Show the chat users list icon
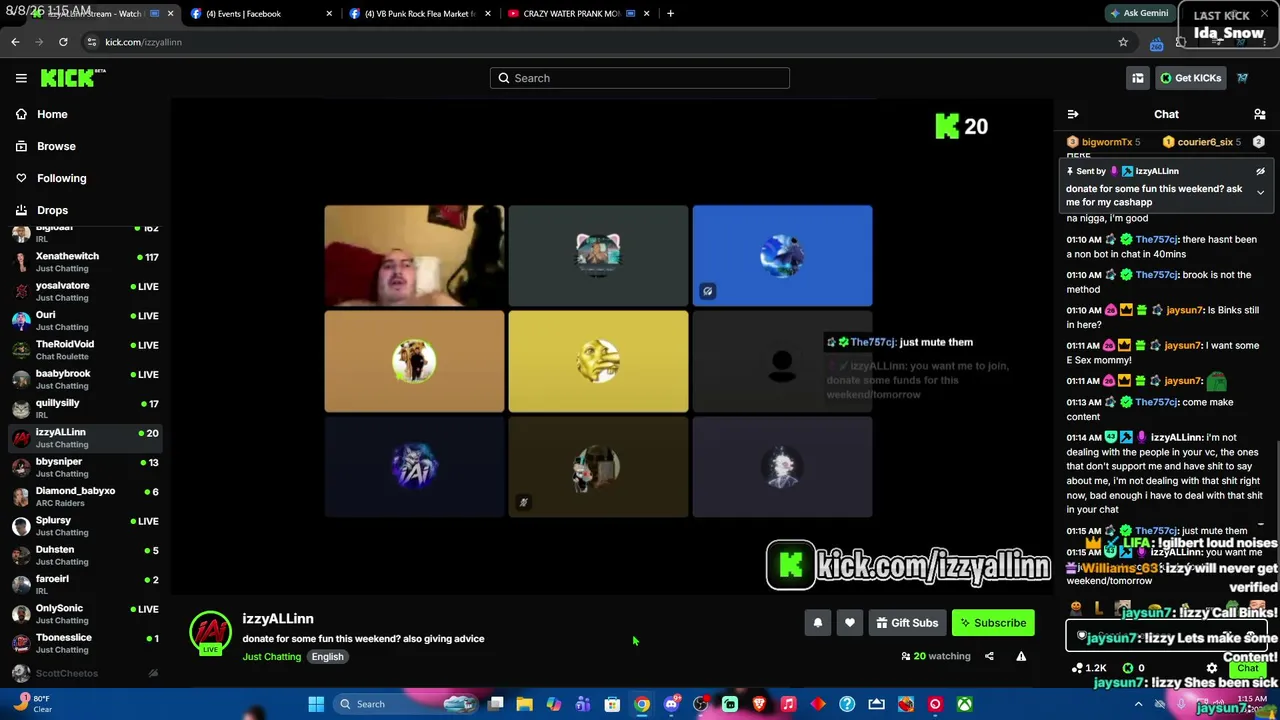 pos(1260,114)
